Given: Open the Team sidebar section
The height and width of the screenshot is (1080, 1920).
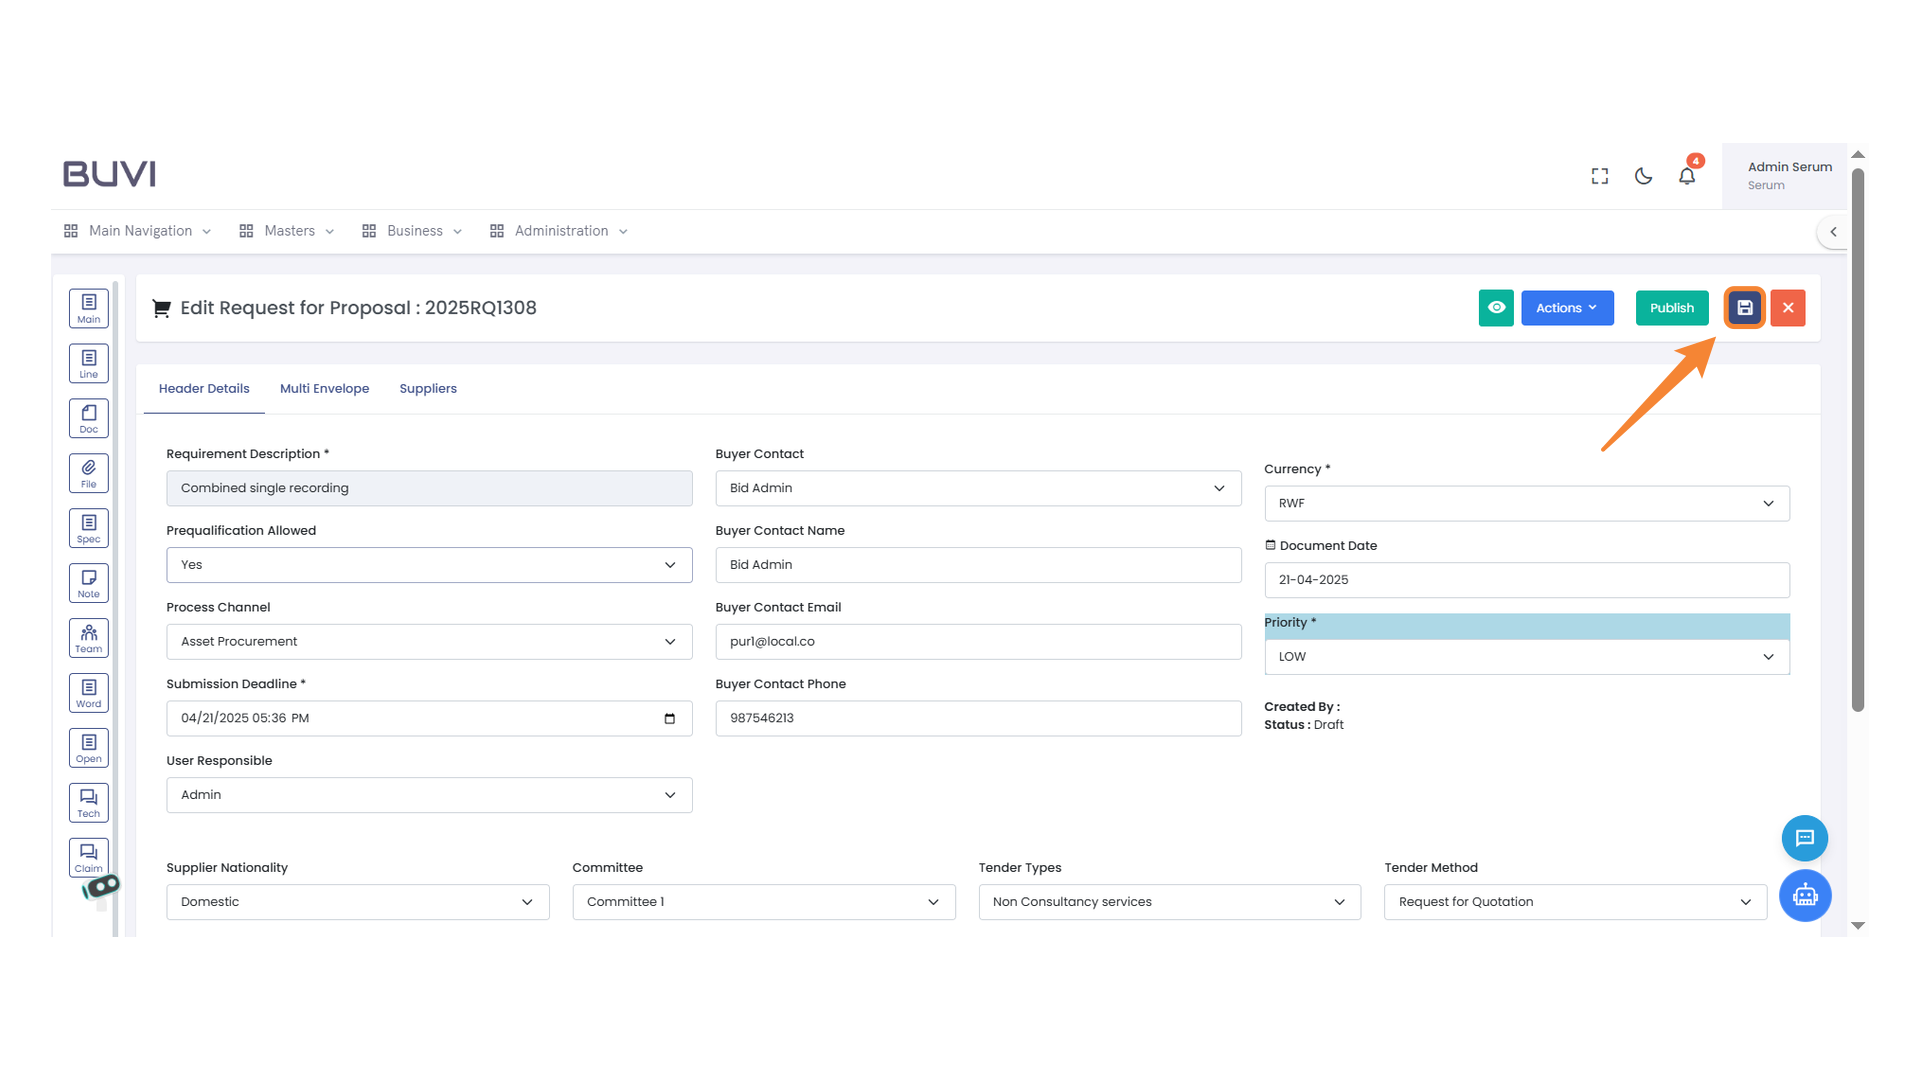Looking at the screenshot, I should (88, 638).
